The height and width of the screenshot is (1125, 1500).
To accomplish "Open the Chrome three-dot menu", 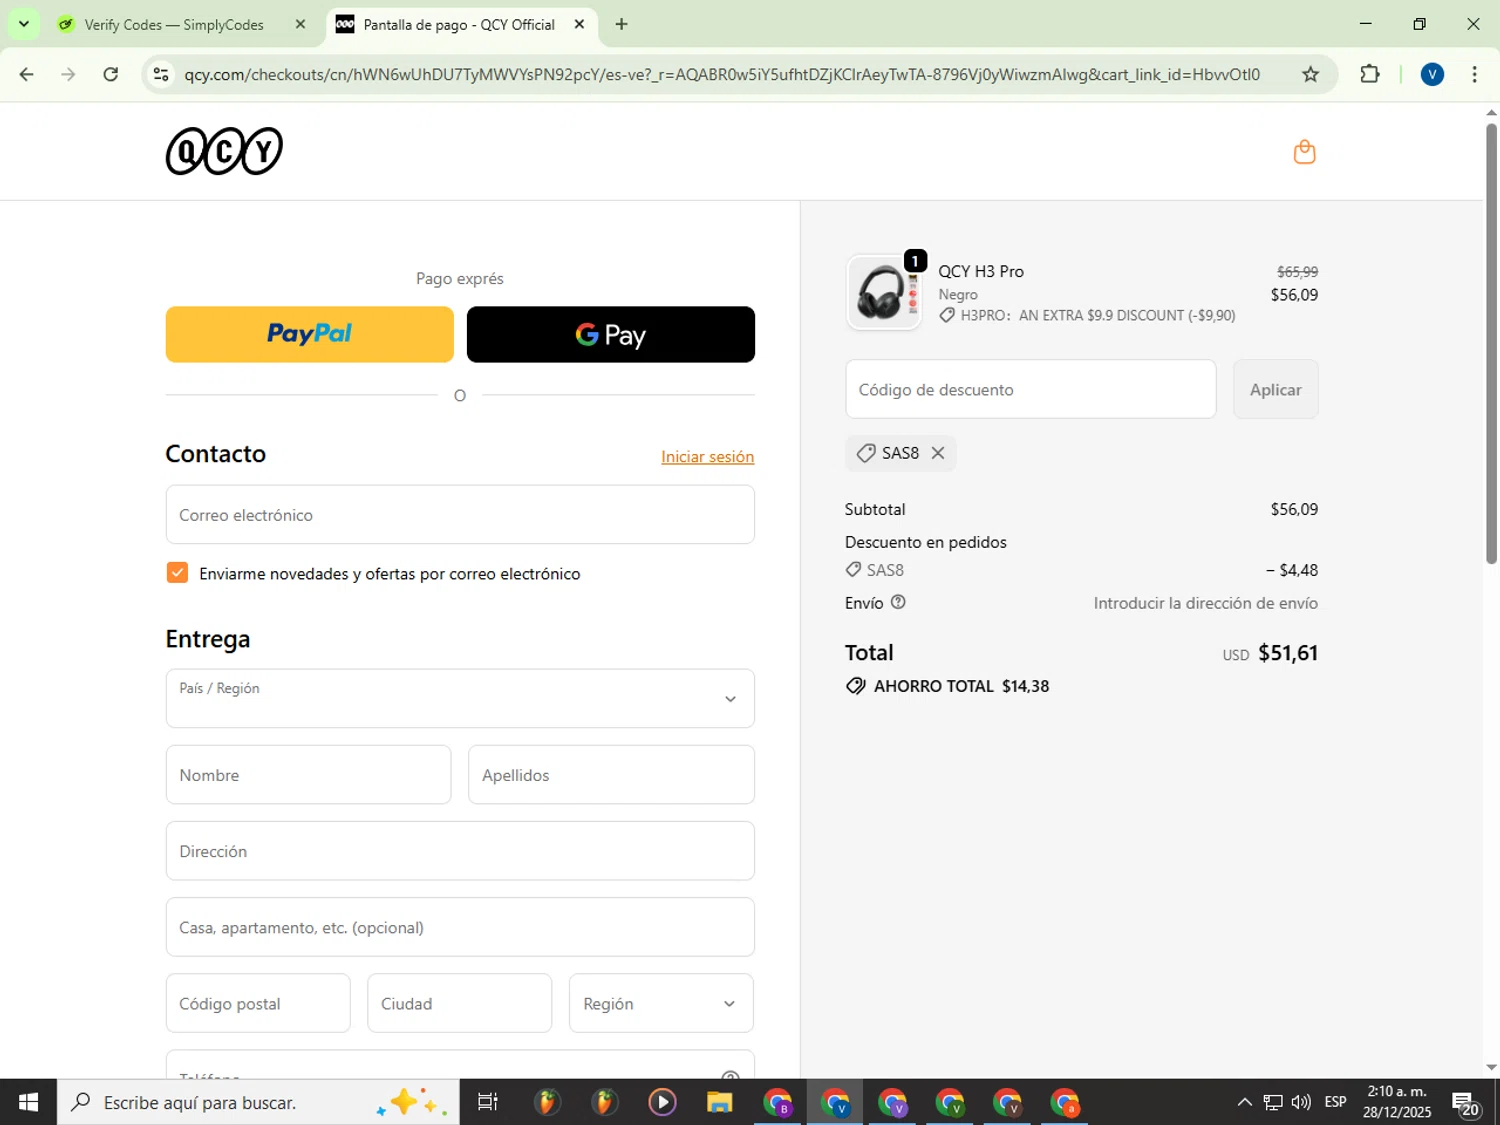I will coord(1474,74).
